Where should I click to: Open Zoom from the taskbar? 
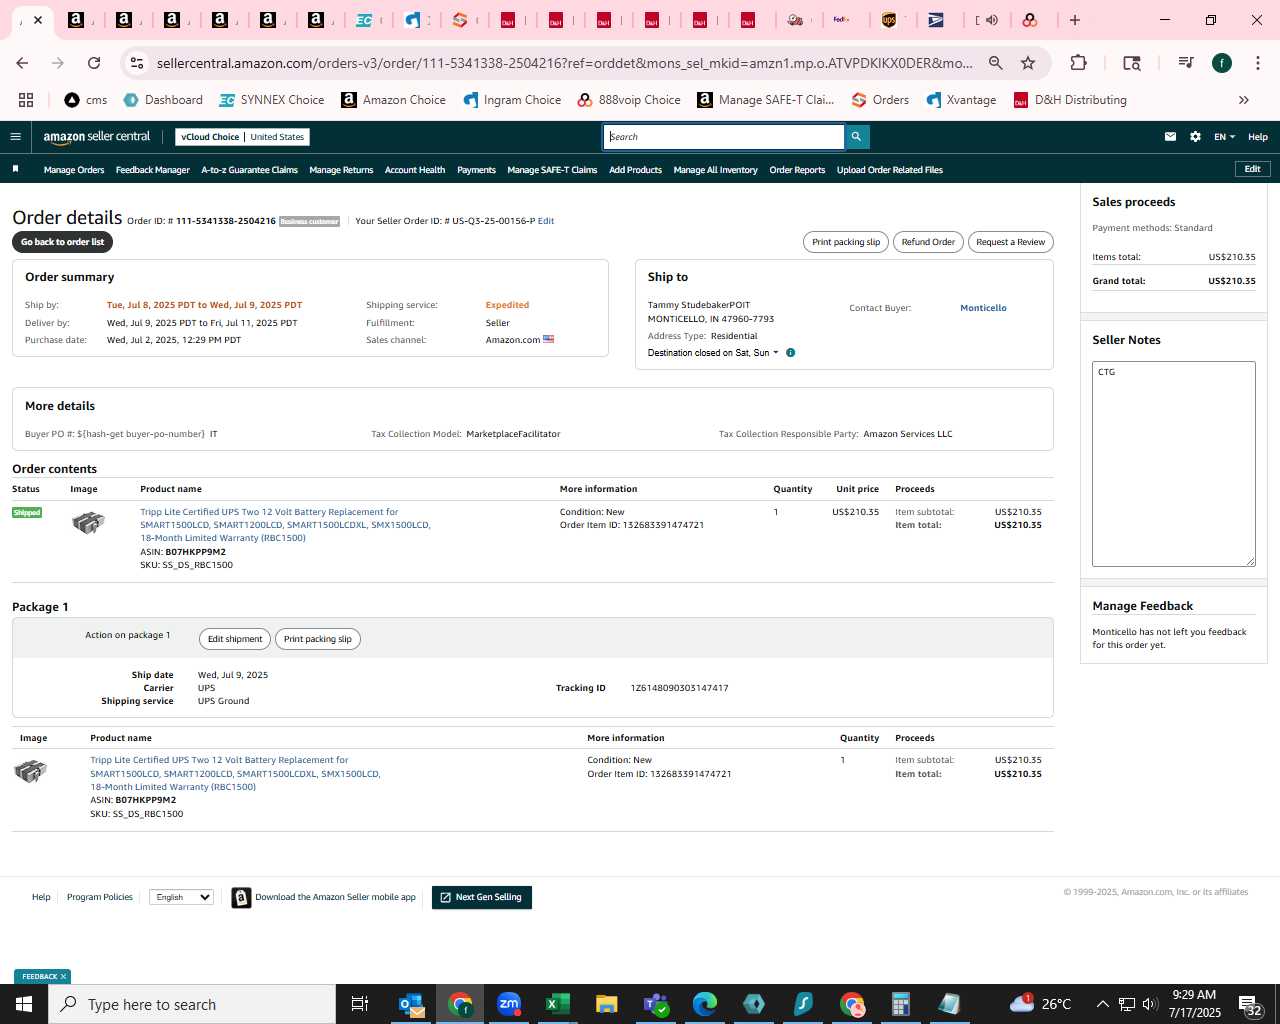point(509,1004)
